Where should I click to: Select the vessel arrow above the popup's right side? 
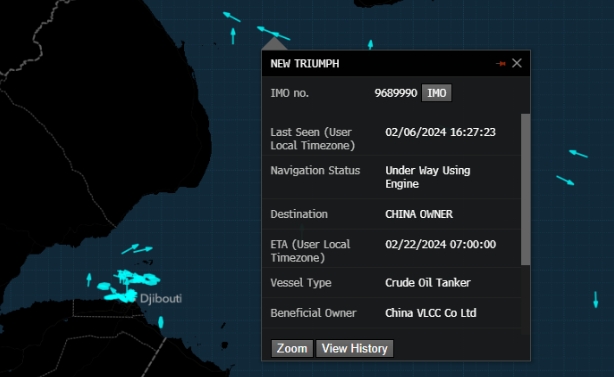(x=370, y=44)
